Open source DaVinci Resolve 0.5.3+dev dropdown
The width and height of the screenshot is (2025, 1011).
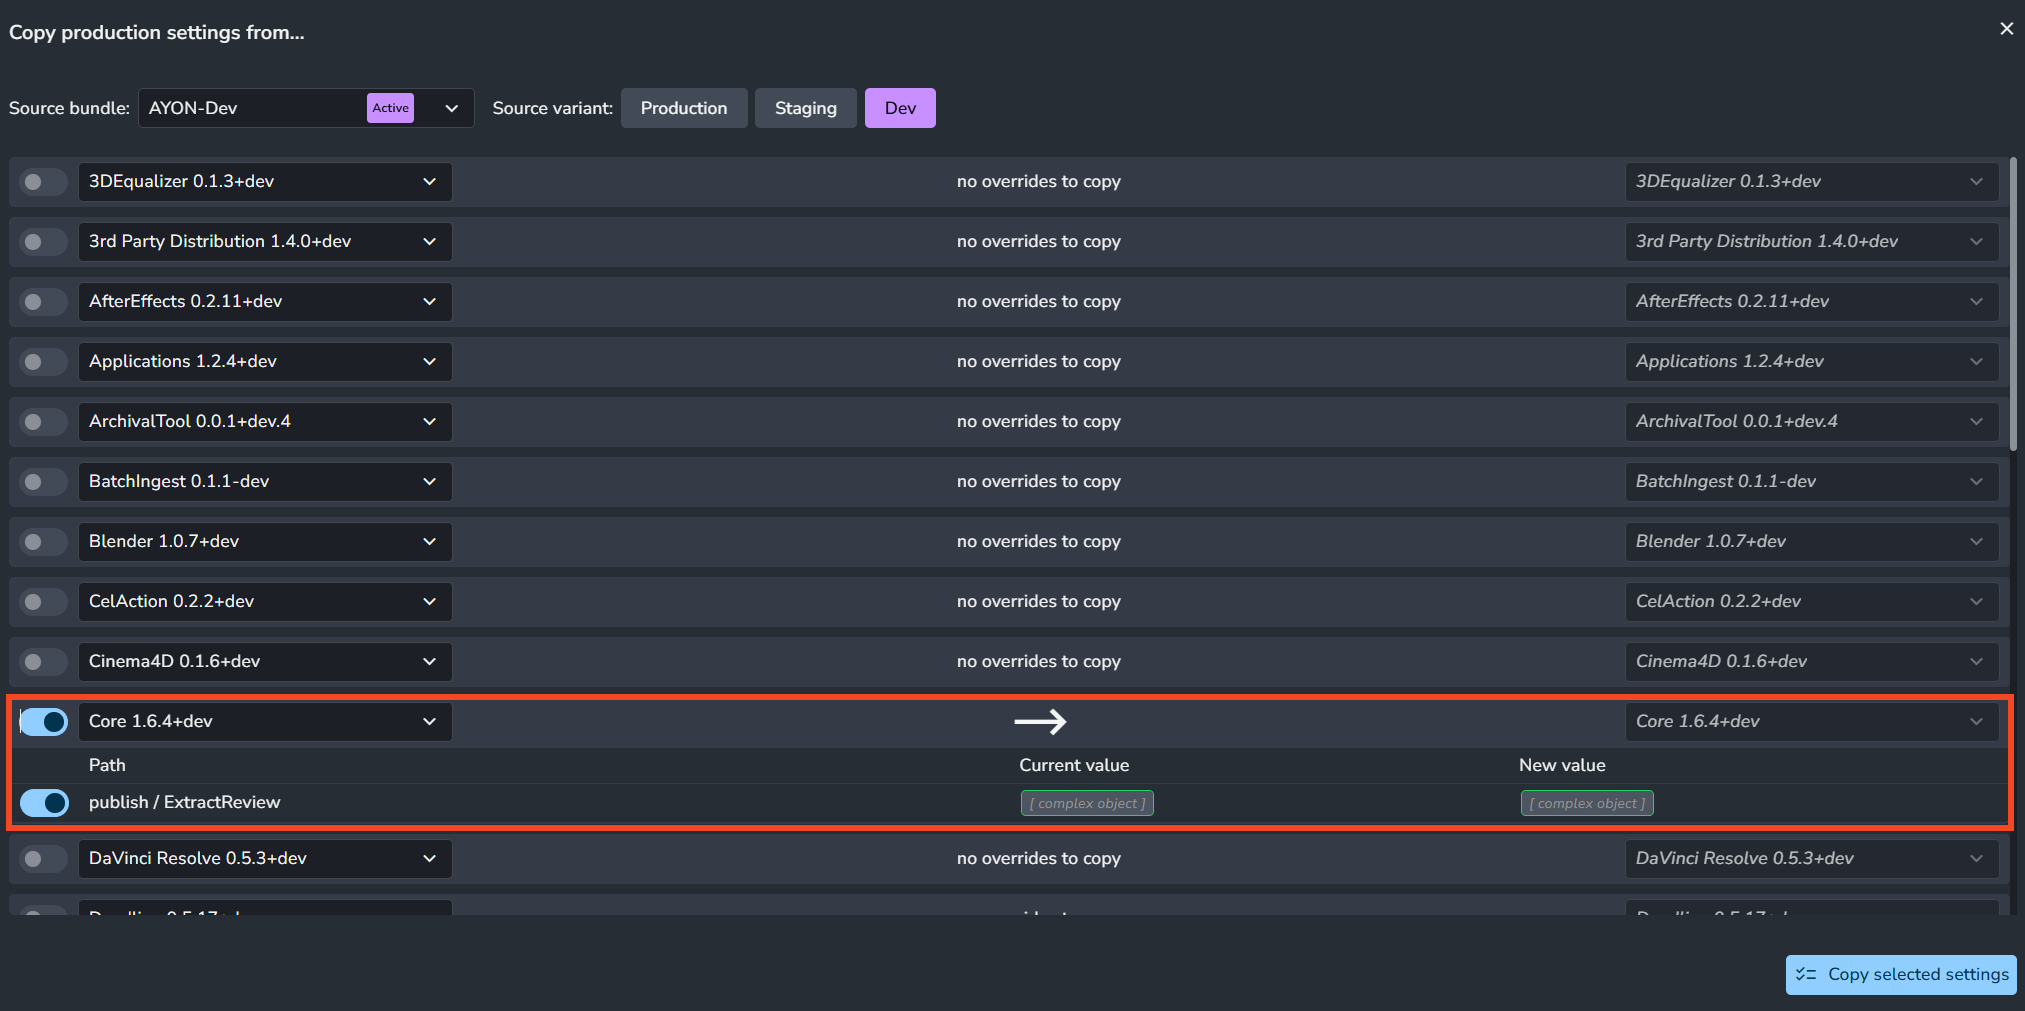click(x=265, y=859)
